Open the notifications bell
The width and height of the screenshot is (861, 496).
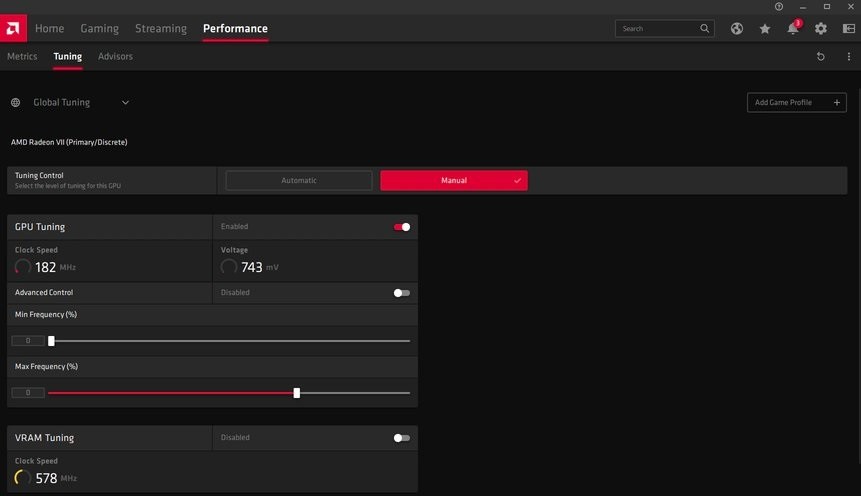tap(793, 29)
